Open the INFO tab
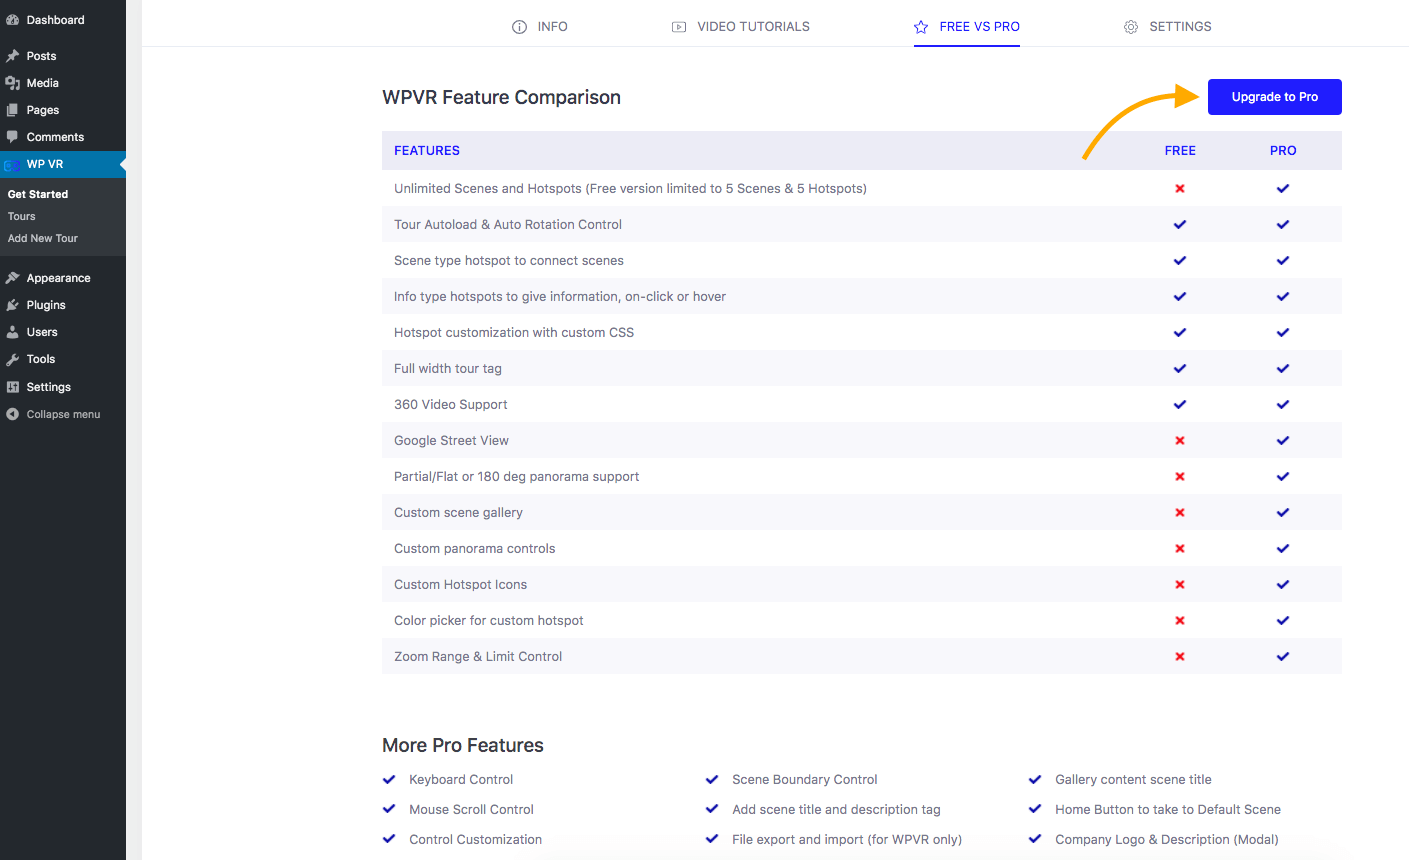The width and height of the screenshot is (1409, 860). click(x=540, y=27)
